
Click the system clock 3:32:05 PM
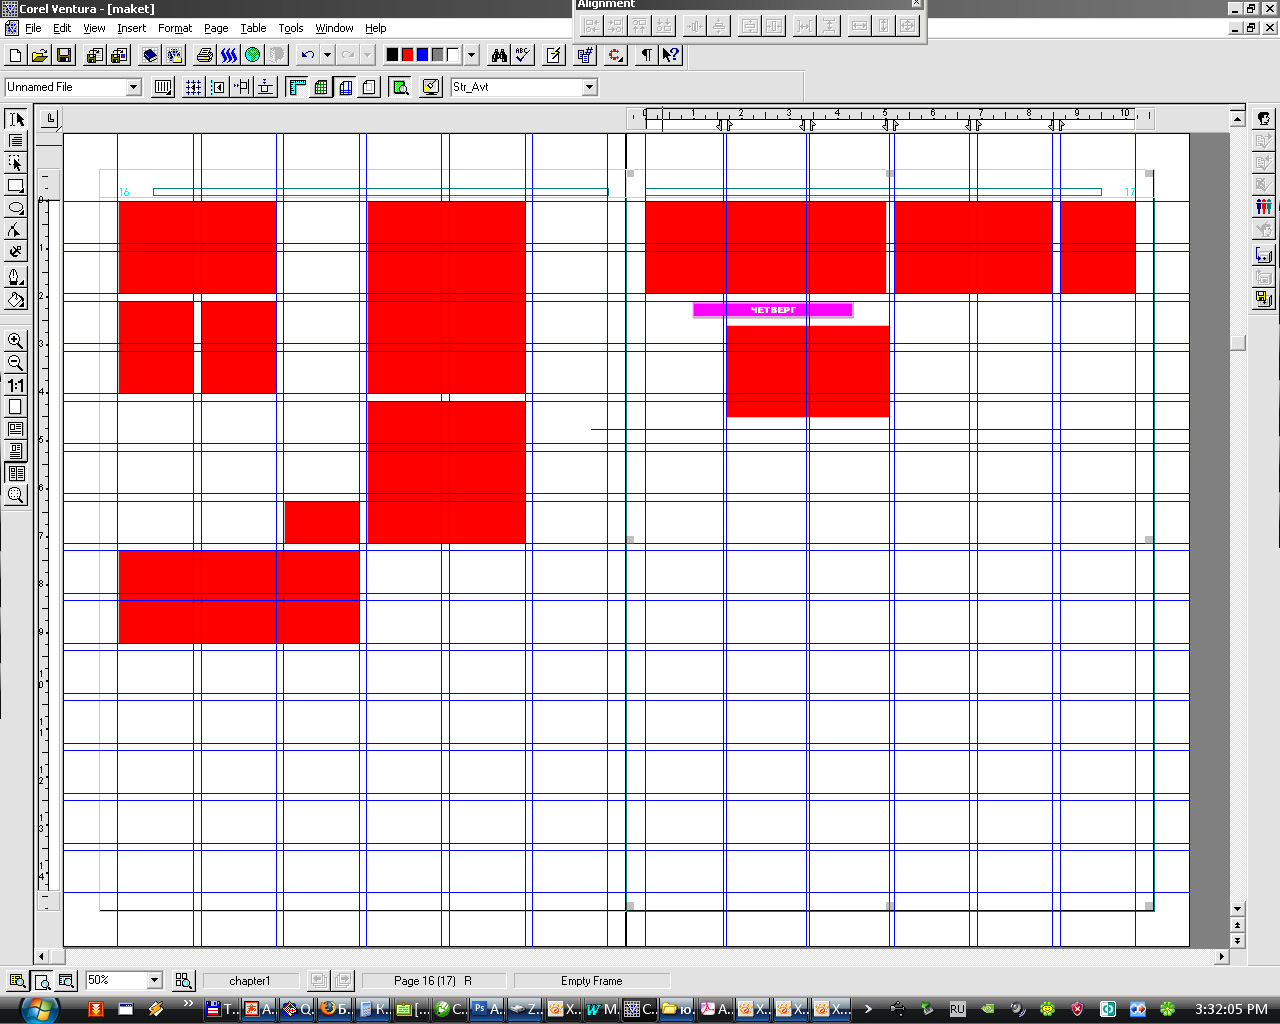point(1231,1009)
